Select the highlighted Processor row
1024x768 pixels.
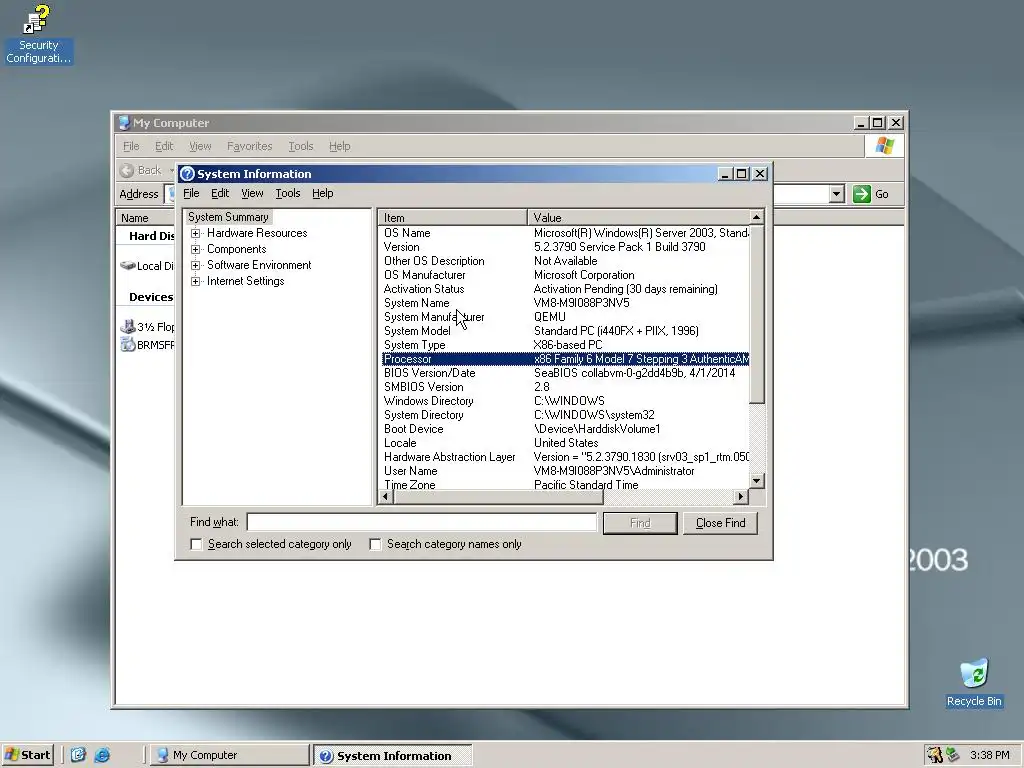(565, 359)
